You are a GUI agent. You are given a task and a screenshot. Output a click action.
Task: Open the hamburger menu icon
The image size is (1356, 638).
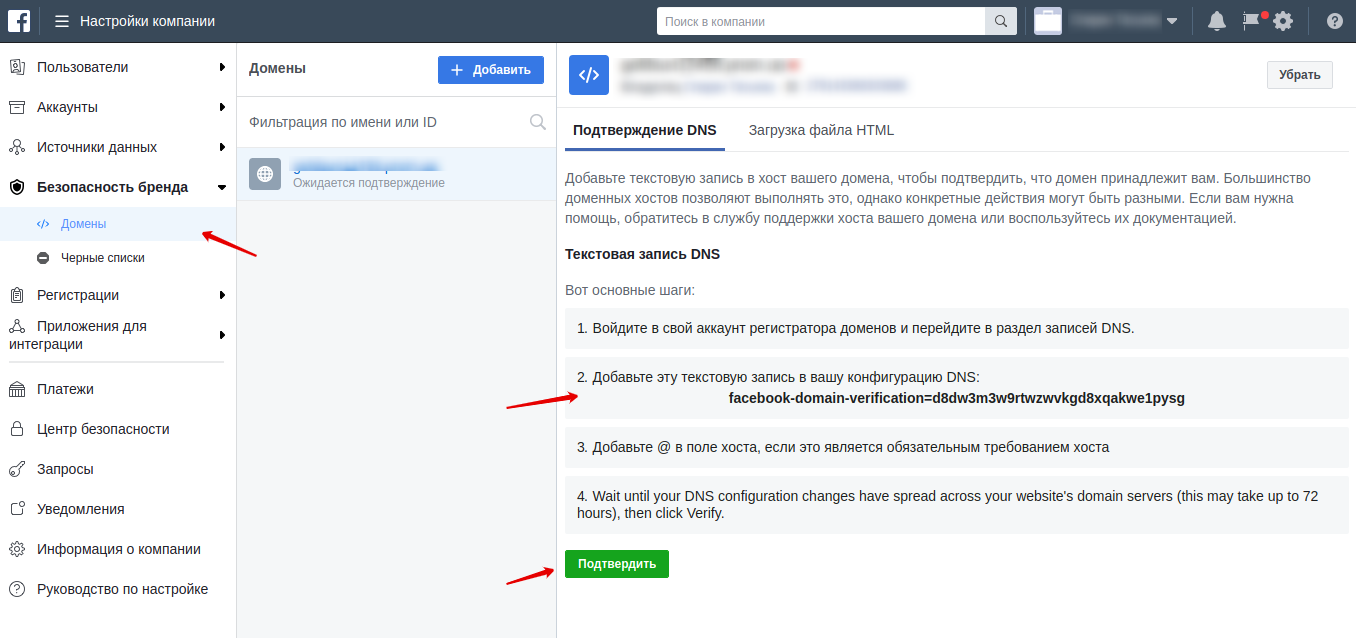62,21
